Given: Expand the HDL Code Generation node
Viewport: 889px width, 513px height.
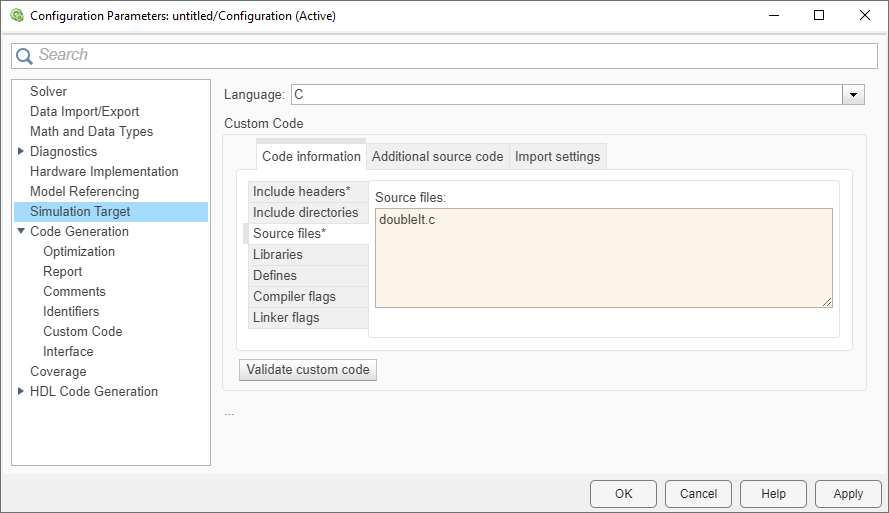Looking at the screenshot, I should [x=22, y=392].
